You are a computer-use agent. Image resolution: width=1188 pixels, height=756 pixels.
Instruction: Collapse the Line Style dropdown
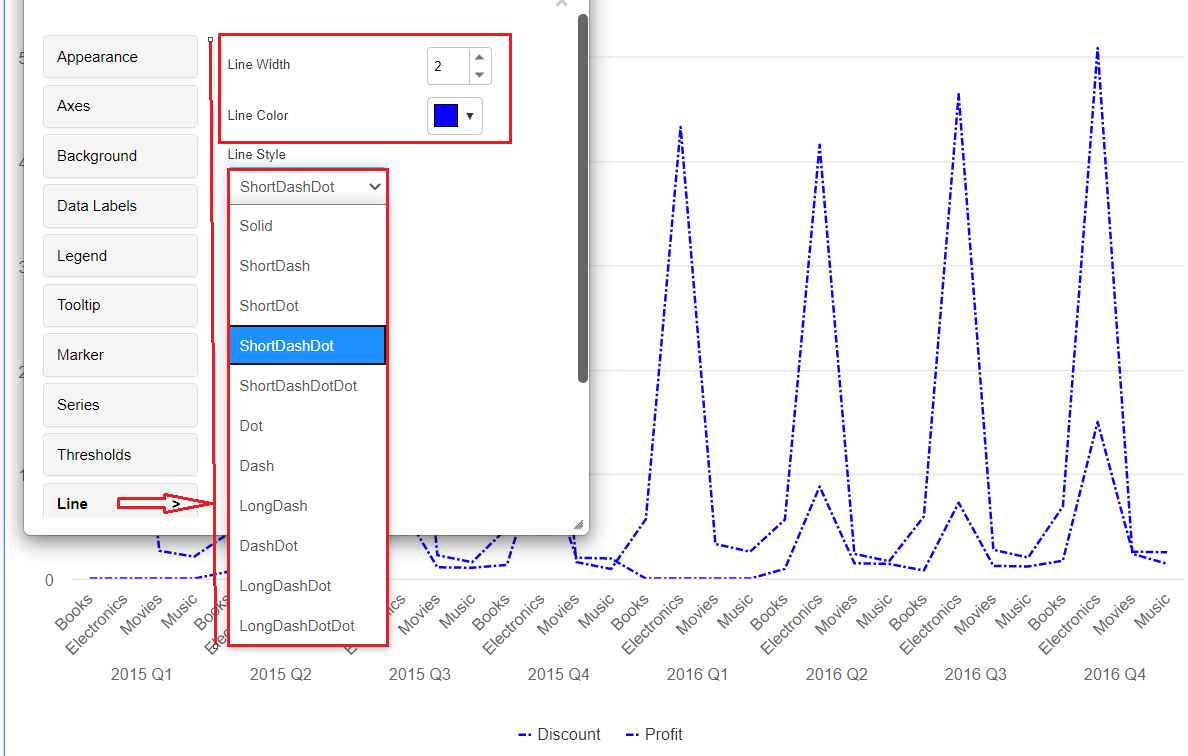307,187
